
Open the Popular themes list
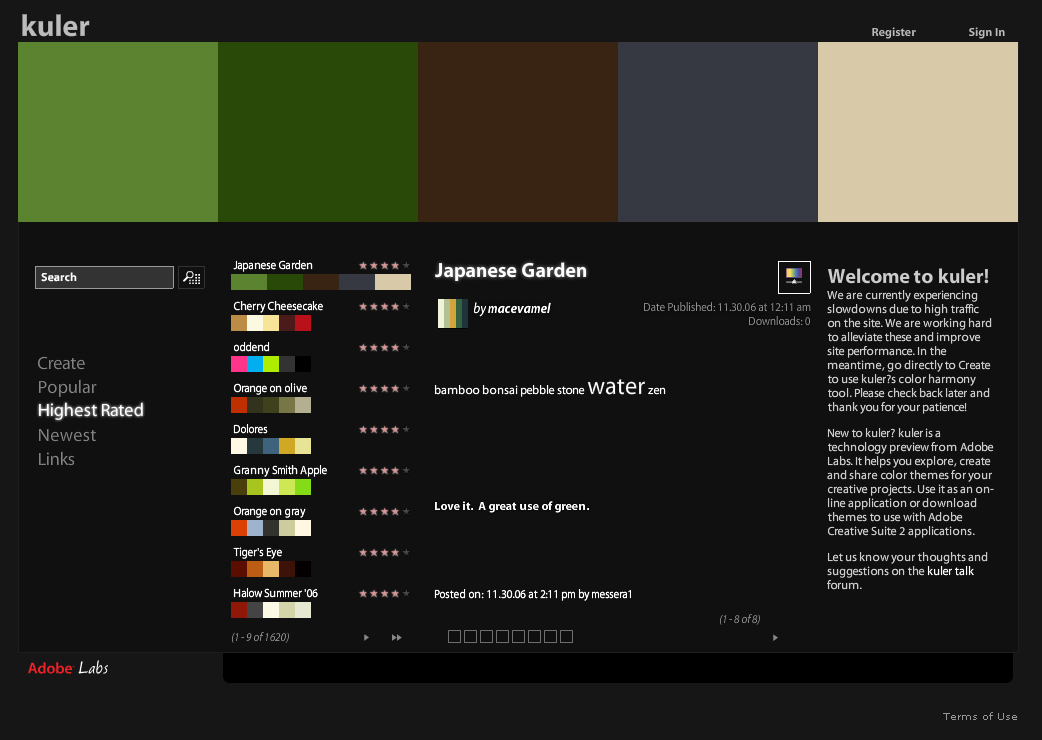[67, 387]
